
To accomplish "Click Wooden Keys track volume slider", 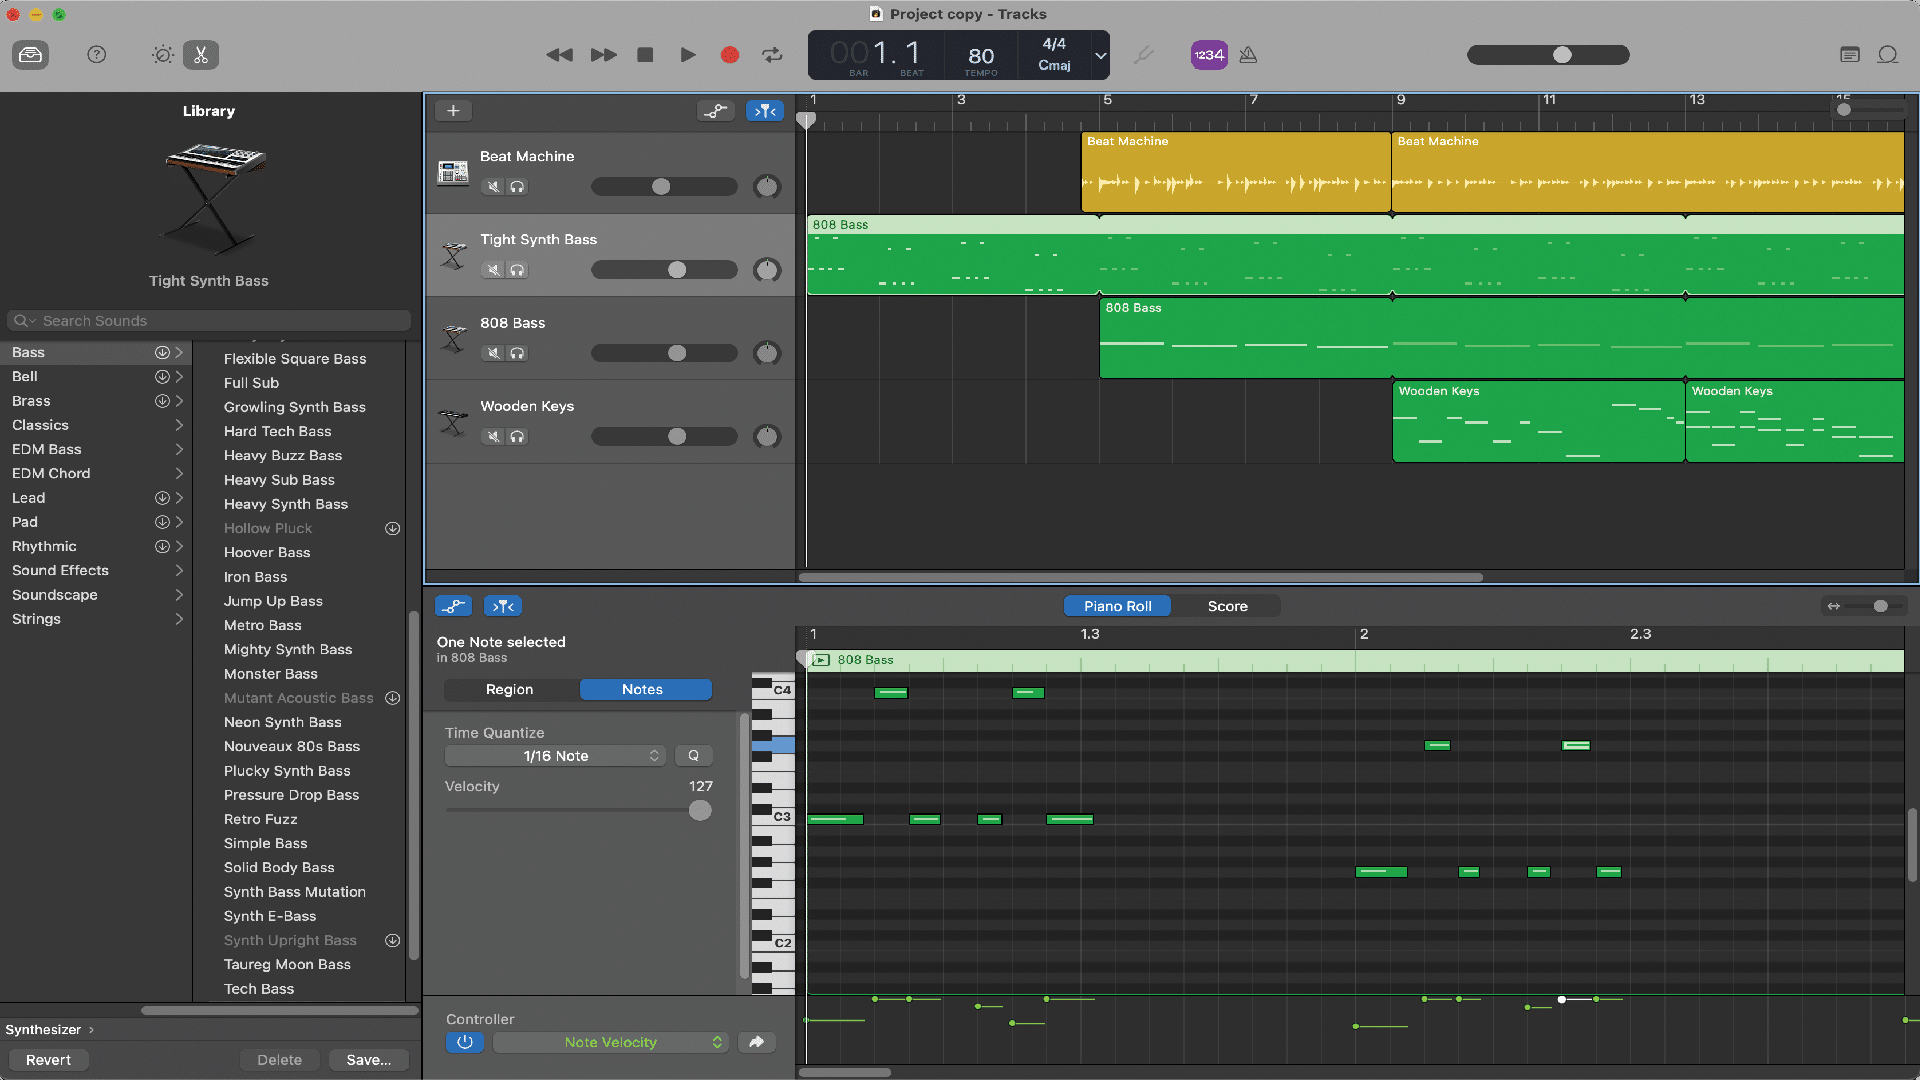I will (x=664, y=436).
